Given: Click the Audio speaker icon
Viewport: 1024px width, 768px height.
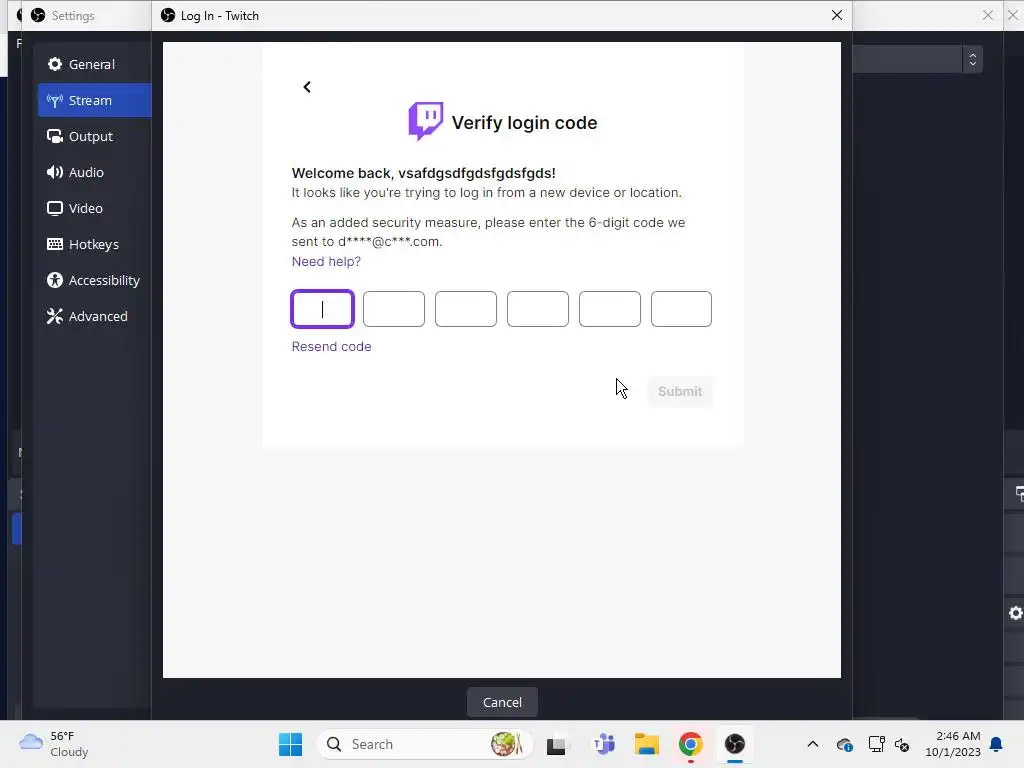Looking at the screenshot, I should [x=55, y=172].
